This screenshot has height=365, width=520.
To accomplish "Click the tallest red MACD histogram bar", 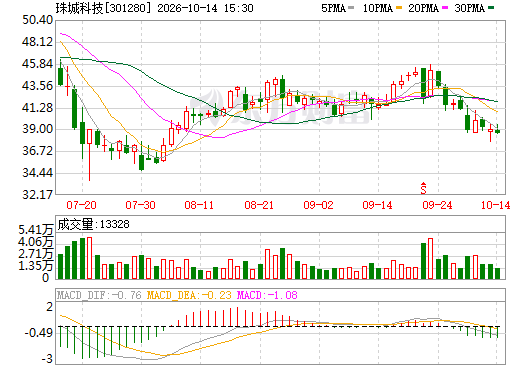I will point(238,317).
